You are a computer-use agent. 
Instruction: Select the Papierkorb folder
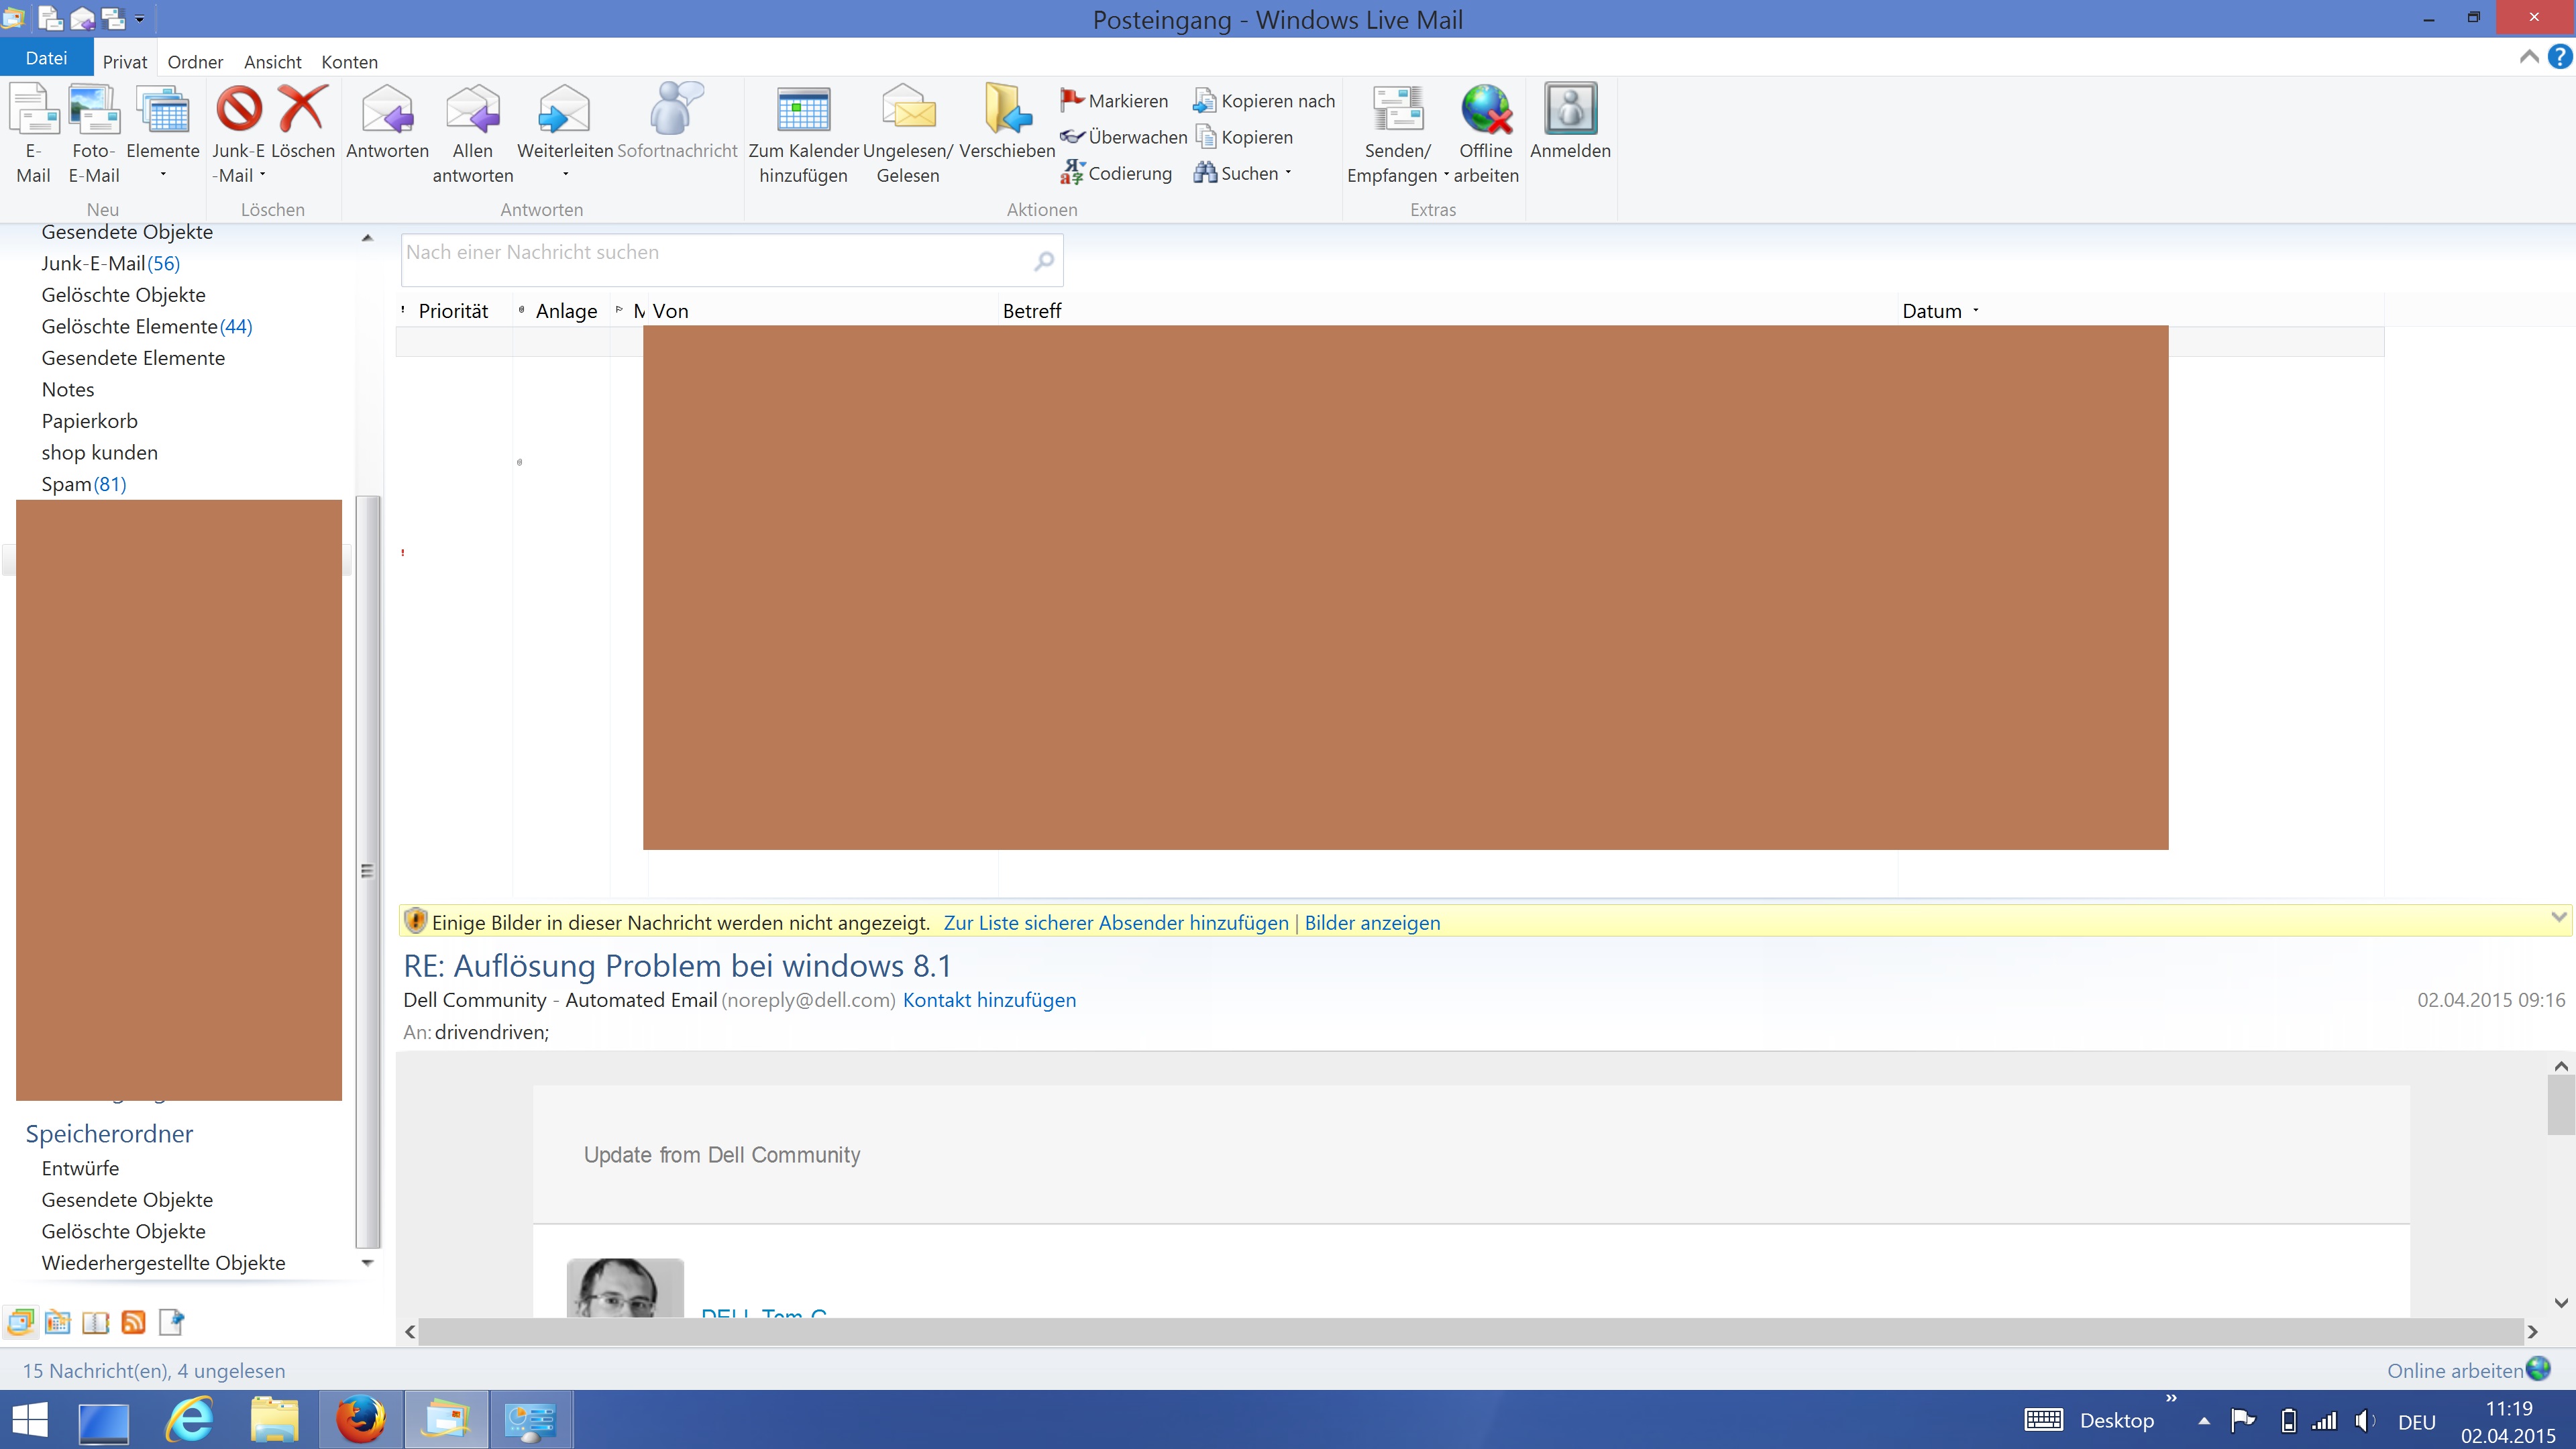89,422
